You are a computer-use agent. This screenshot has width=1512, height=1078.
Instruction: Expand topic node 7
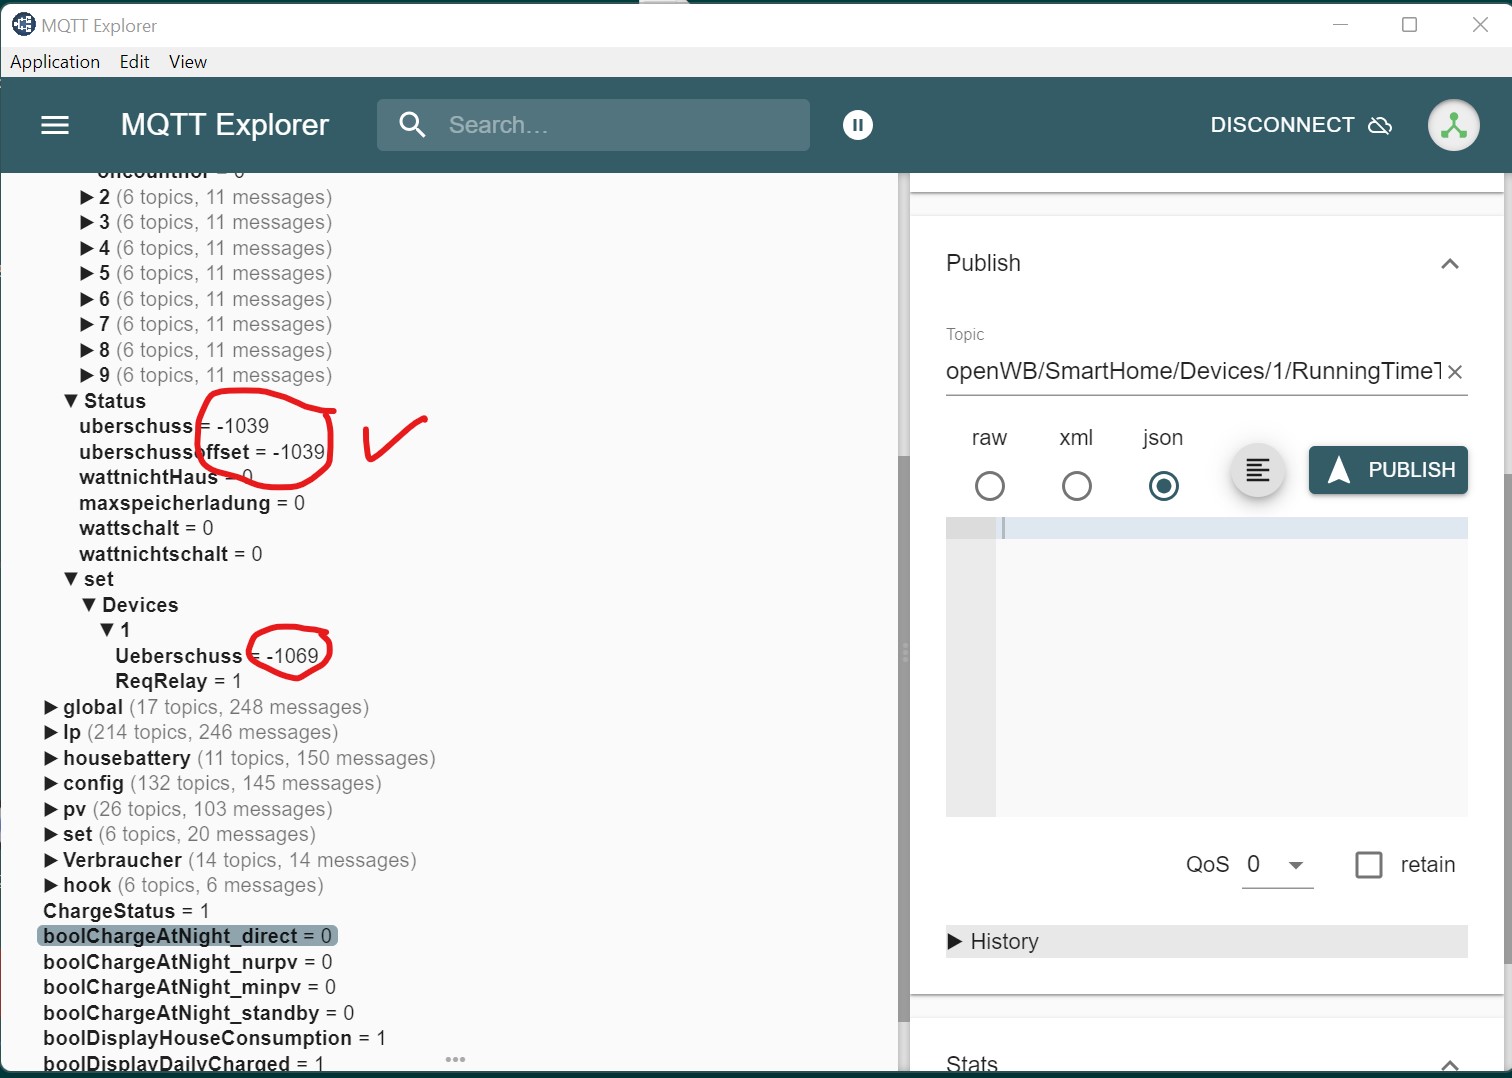87,324
